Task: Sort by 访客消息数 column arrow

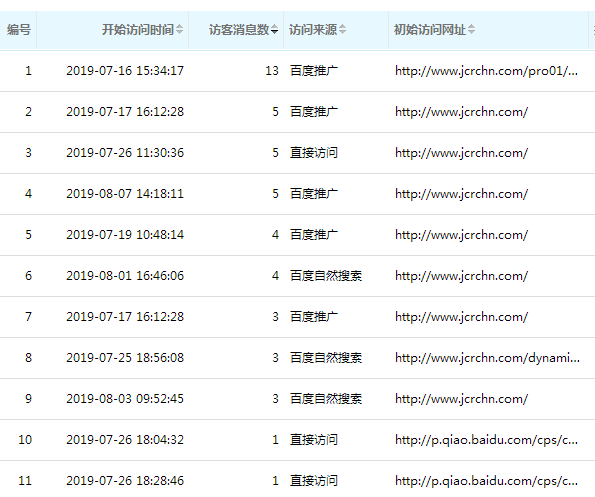Action: (274, 30)
